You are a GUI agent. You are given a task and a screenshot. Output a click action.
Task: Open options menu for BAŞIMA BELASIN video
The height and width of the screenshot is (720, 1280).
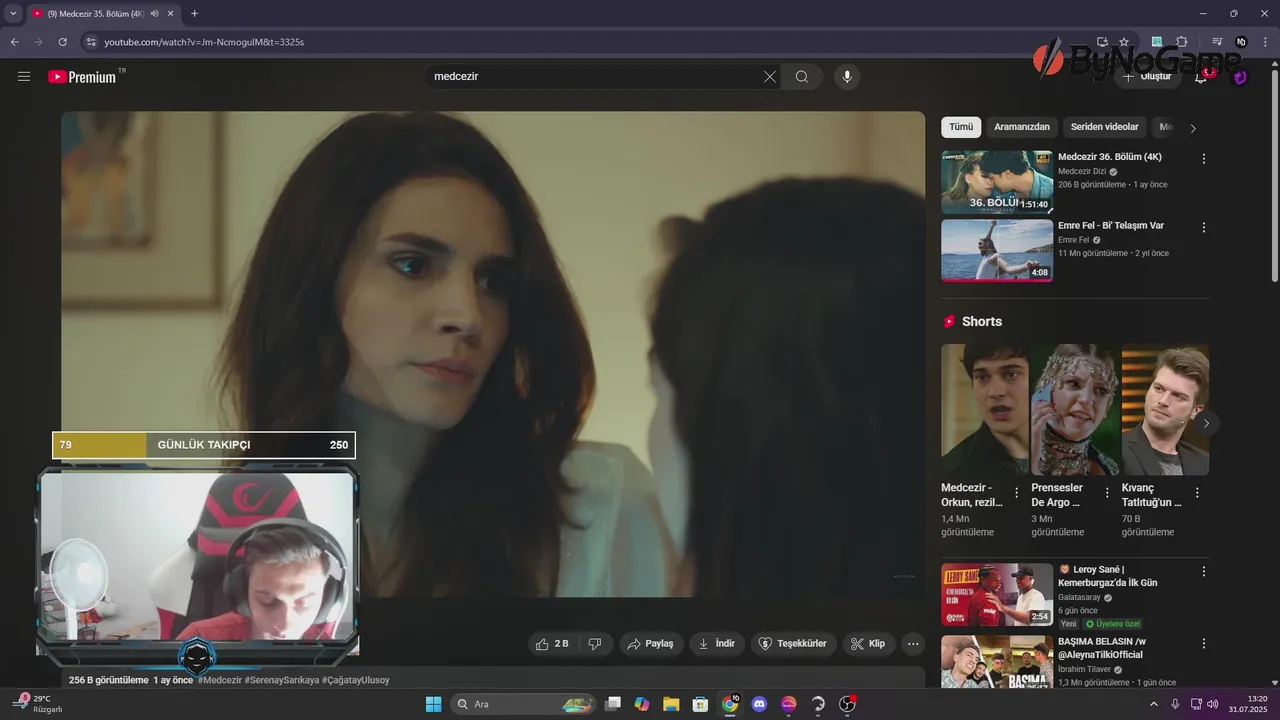click(1204, 643)
